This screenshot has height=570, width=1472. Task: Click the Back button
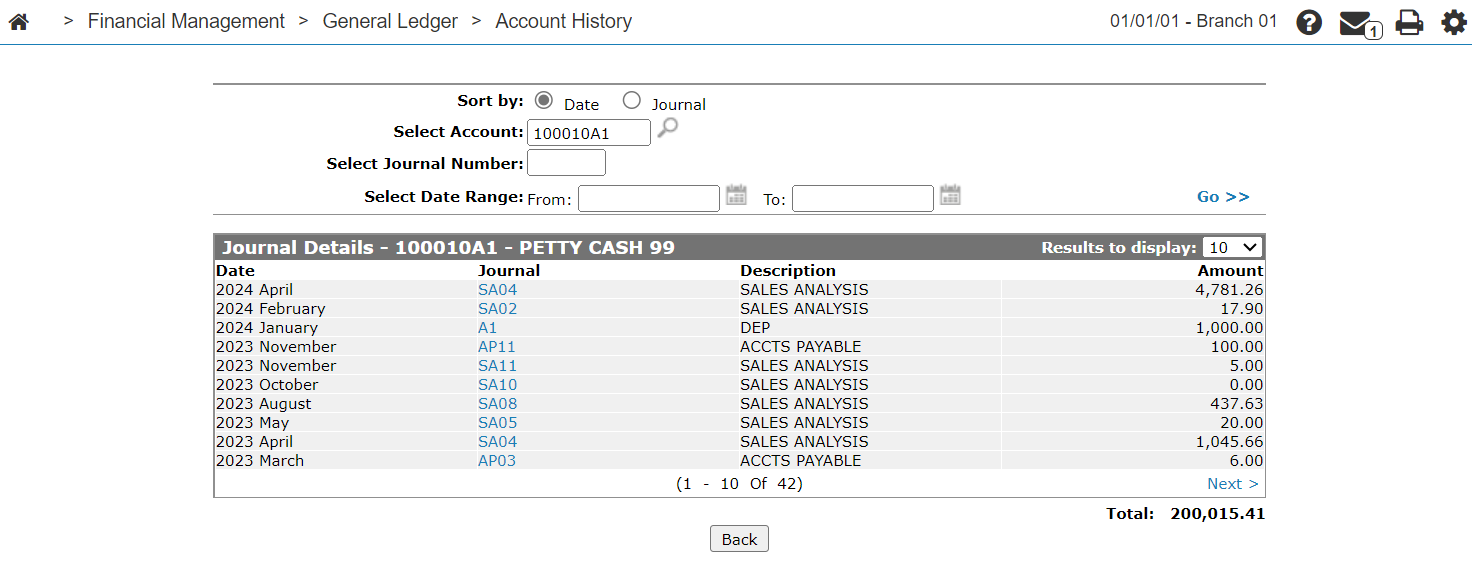[739, 539]
